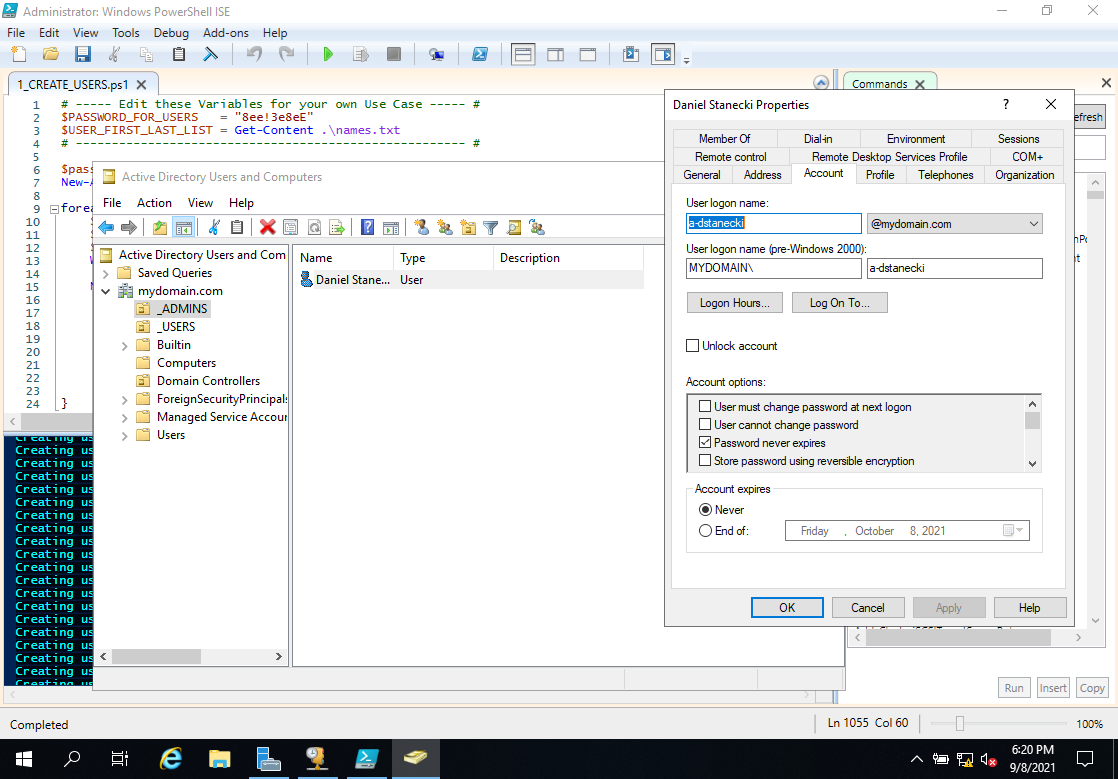1118x779 pixels.
Task: Select the Never account expires option
Action: pos(705,510)
